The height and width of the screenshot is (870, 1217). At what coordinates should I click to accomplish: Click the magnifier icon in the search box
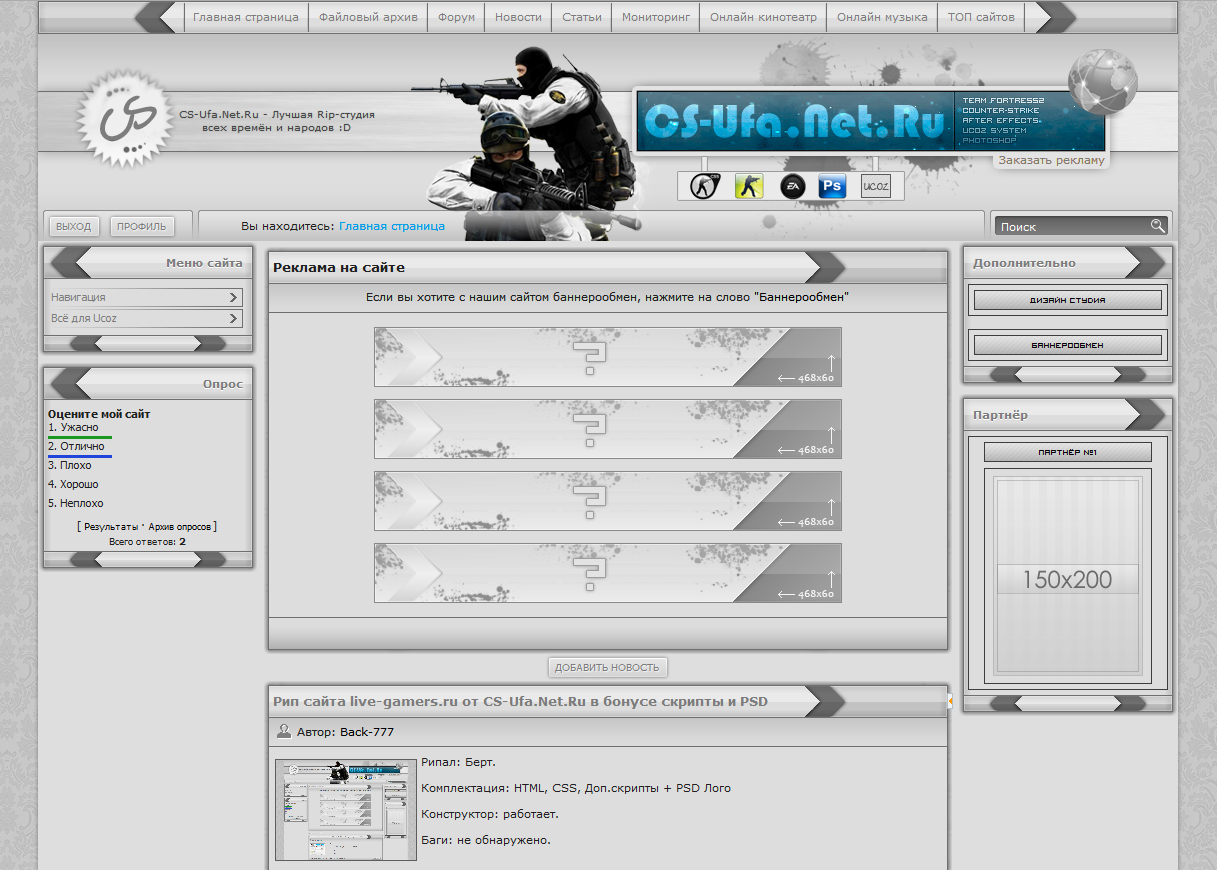pos(1157,226)
